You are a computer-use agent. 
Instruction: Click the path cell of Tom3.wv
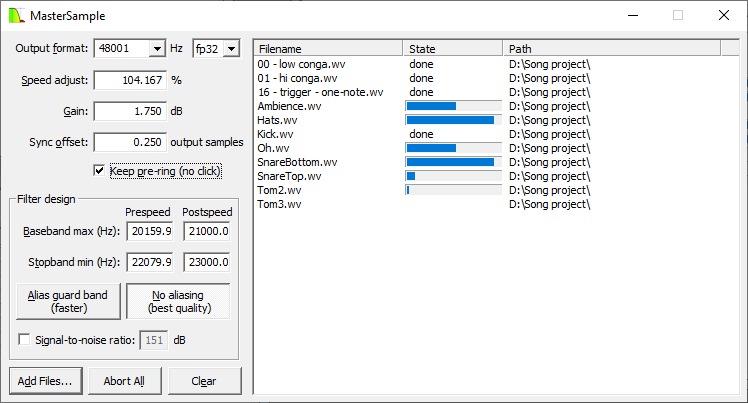[550, 204]
